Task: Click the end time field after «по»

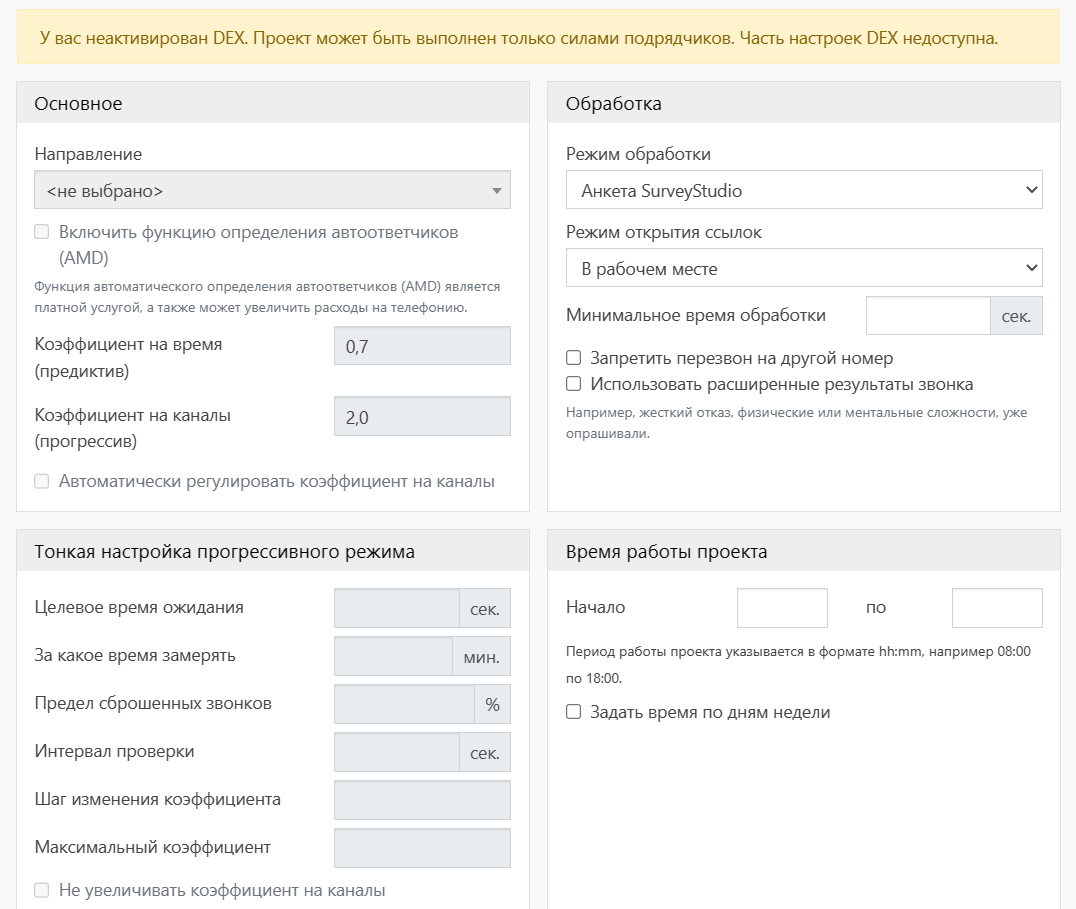Action: pyautogui.click(x=996, y=608)
